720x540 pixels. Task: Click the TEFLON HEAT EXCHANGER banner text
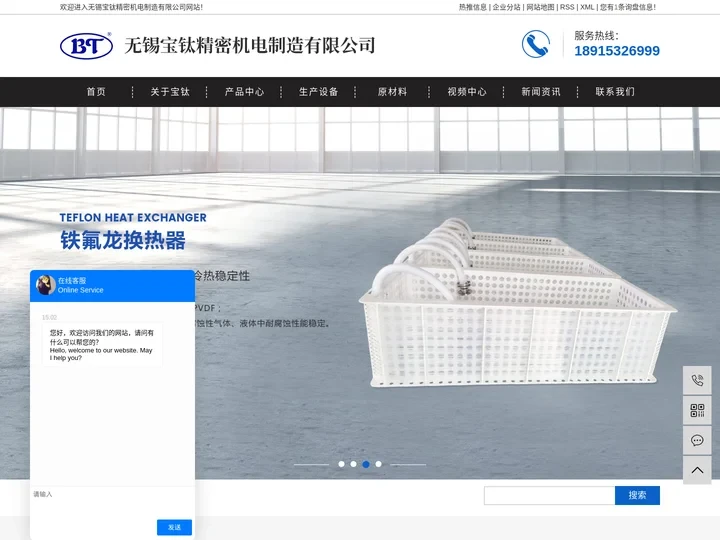click(x=133, y=217)
